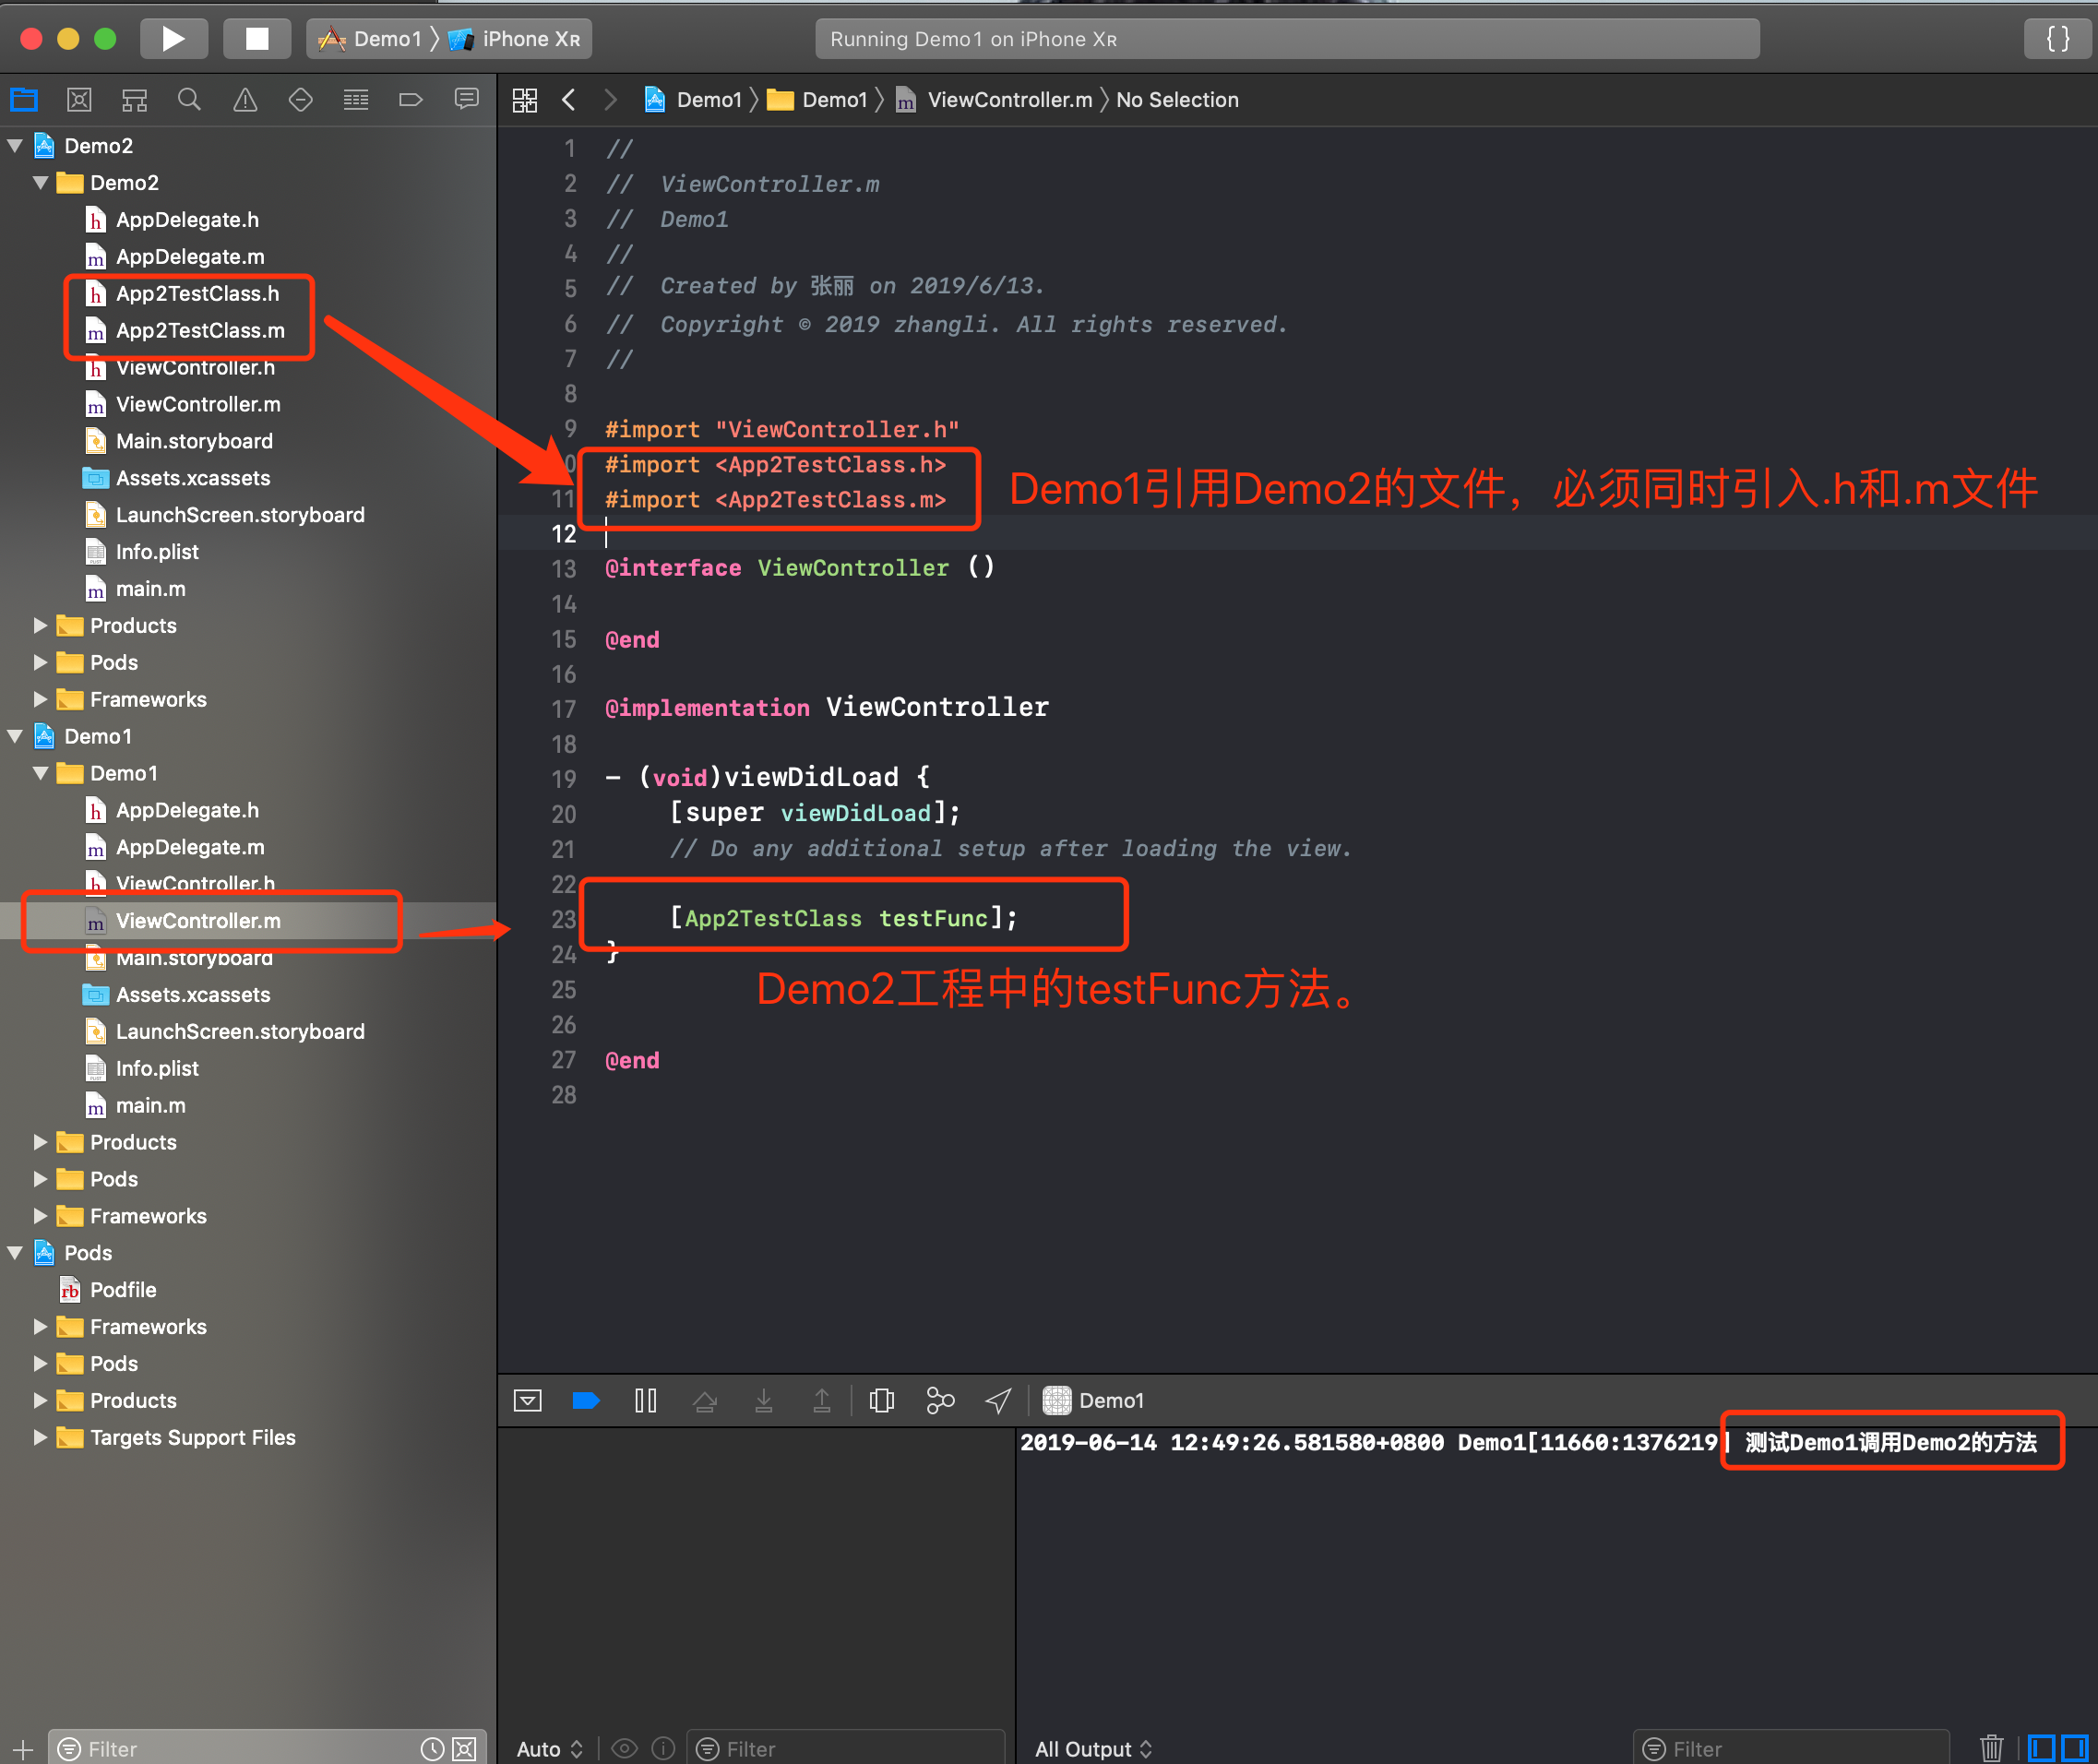The width and height of the screenshot is (2098, 1764).
Task: Show the Symbol navigator
Action: pyautogui.click(x=134, y=100)
